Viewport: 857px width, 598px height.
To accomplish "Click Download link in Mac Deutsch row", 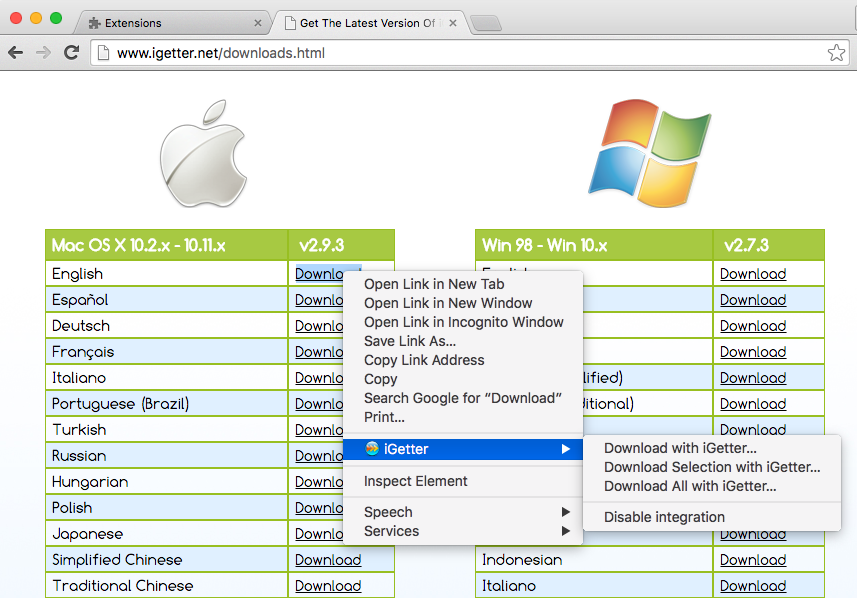I will [319, 326].
